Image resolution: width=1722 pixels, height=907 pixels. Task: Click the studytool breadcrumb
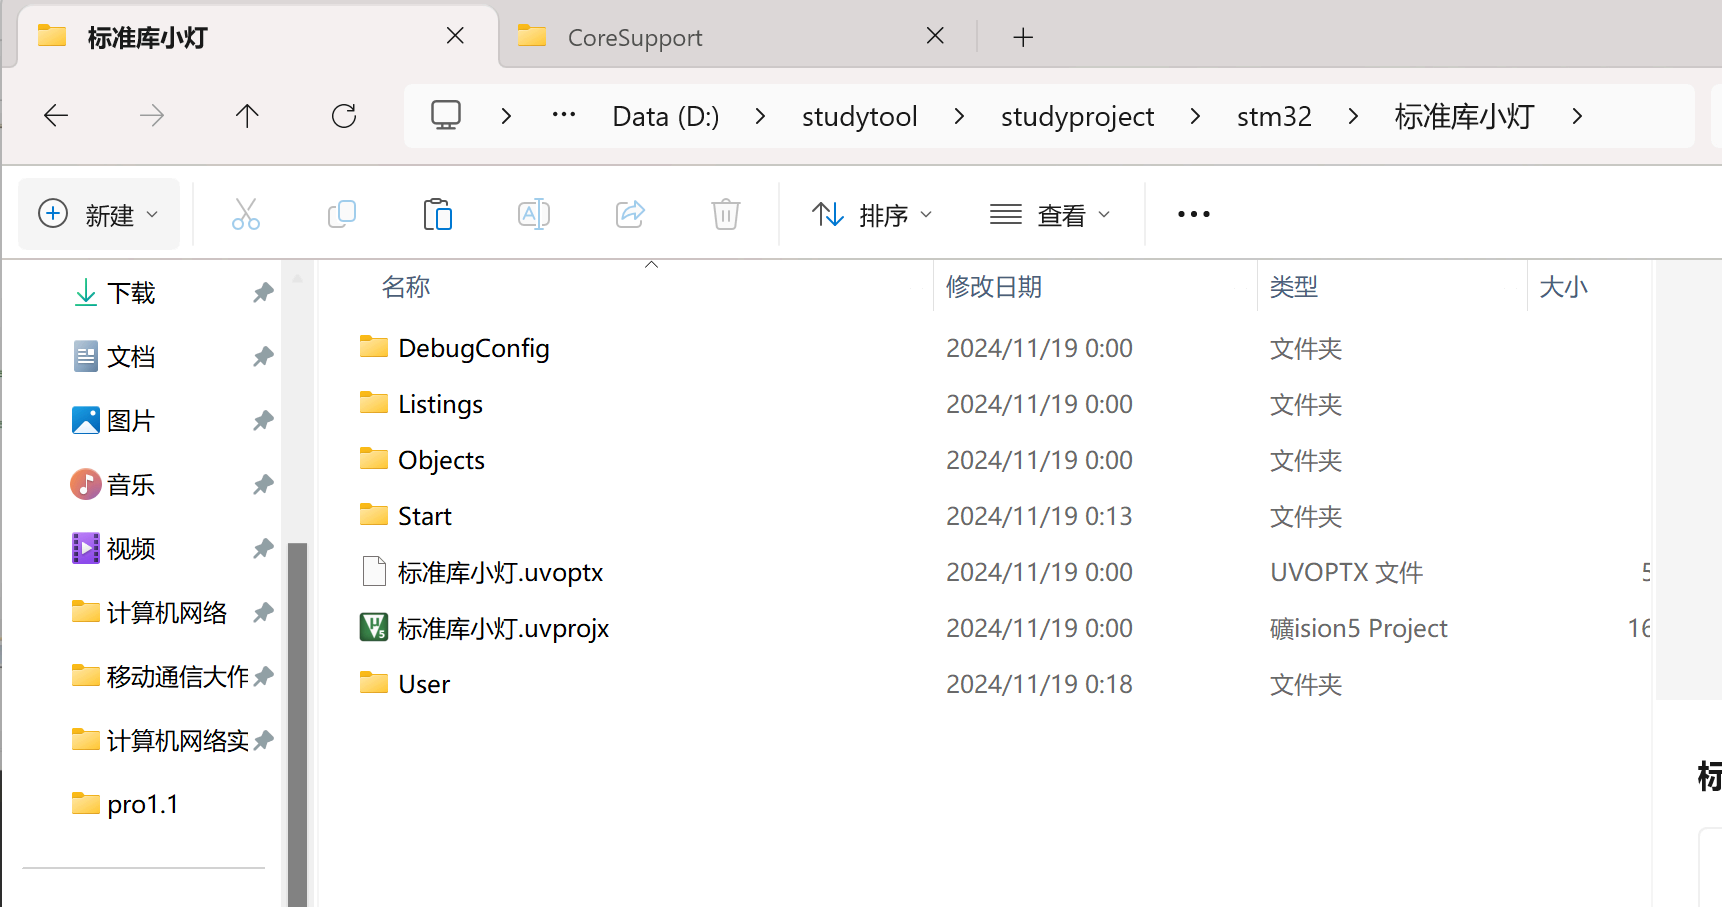860,116
